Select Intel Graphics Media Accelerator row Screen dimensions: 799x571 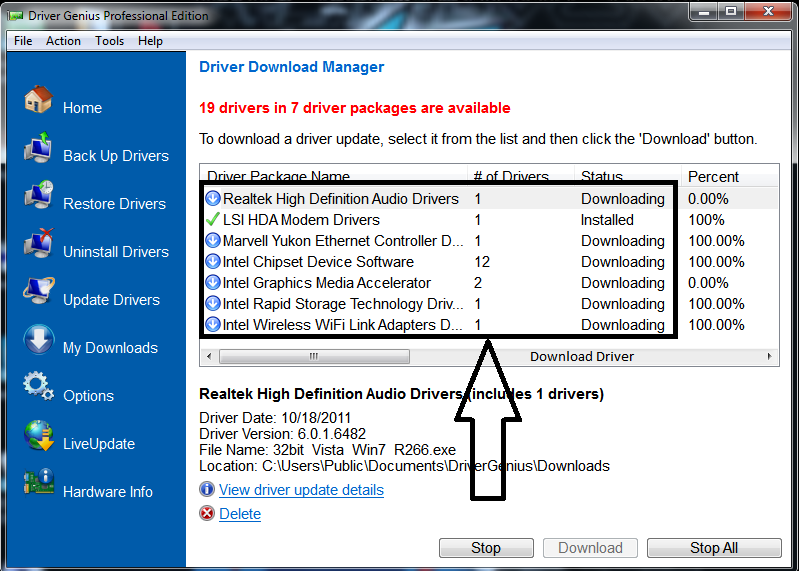click(x=489, y=282)
